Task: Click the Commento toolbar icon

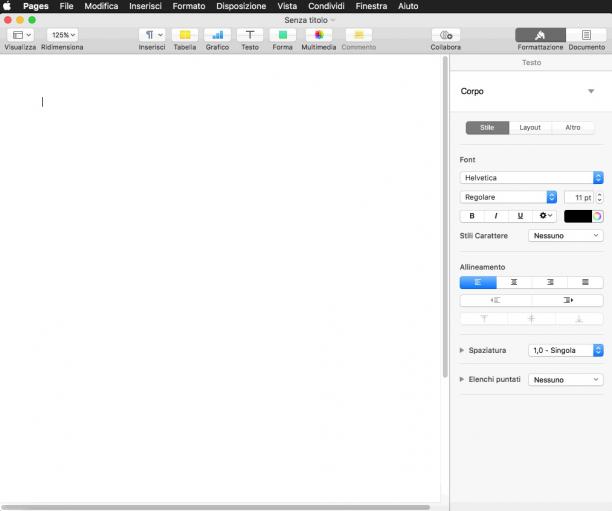Action: click(x=359, y=35)
